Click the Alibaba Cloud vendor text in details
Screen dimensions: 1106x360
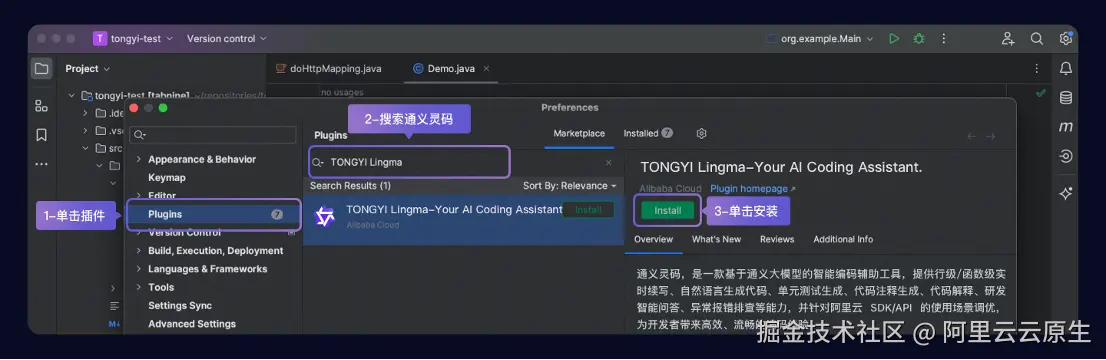coord(670,188)
